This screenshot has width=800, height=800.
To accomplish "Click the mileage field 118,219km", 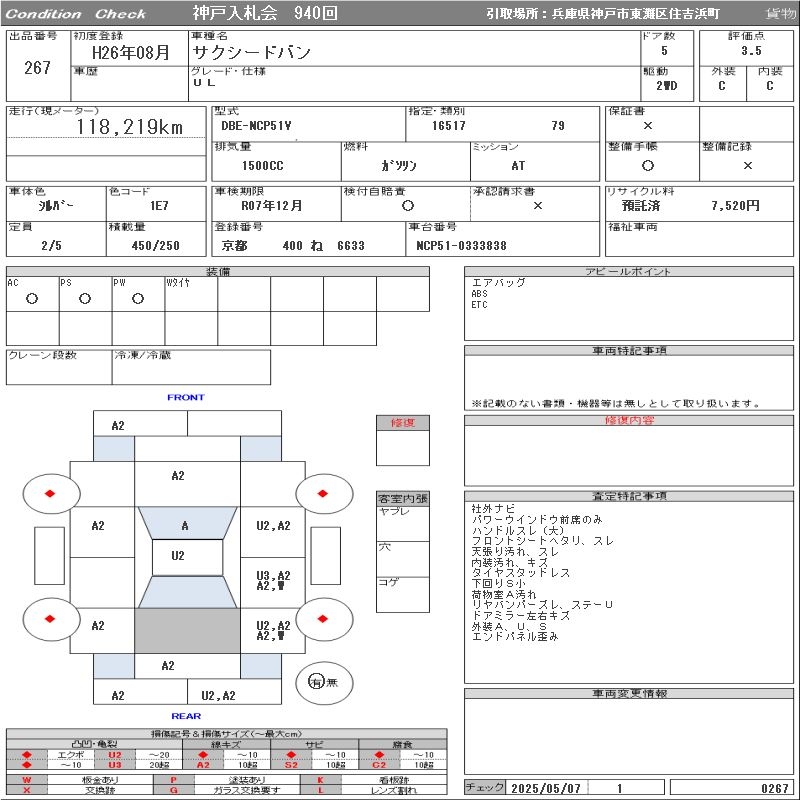I will click(x=130, y=128).
